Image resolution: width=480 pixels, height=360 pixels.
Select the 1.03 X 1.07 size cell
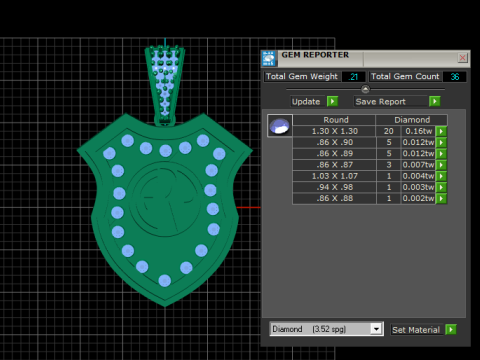[334, 176]
